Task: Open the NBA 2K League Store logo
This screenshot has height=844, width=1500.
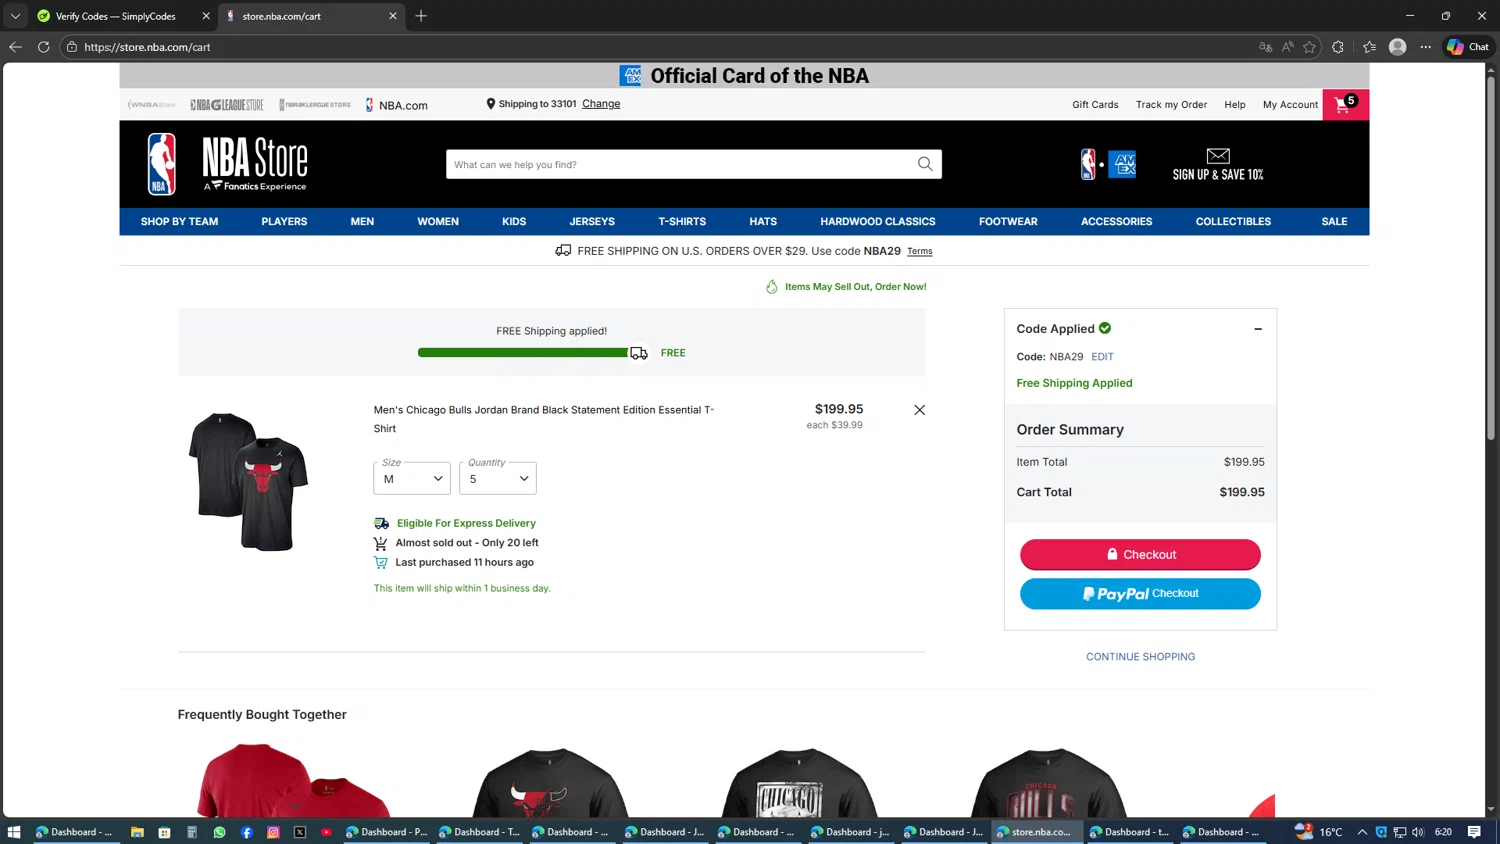Action: [315, 104]
